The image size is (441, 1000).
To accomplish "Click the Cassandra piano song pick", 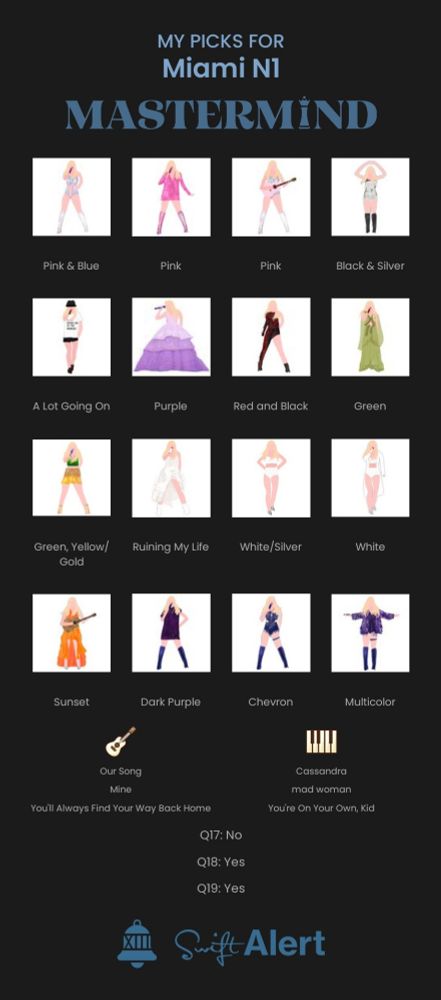I will pos(321,771).
